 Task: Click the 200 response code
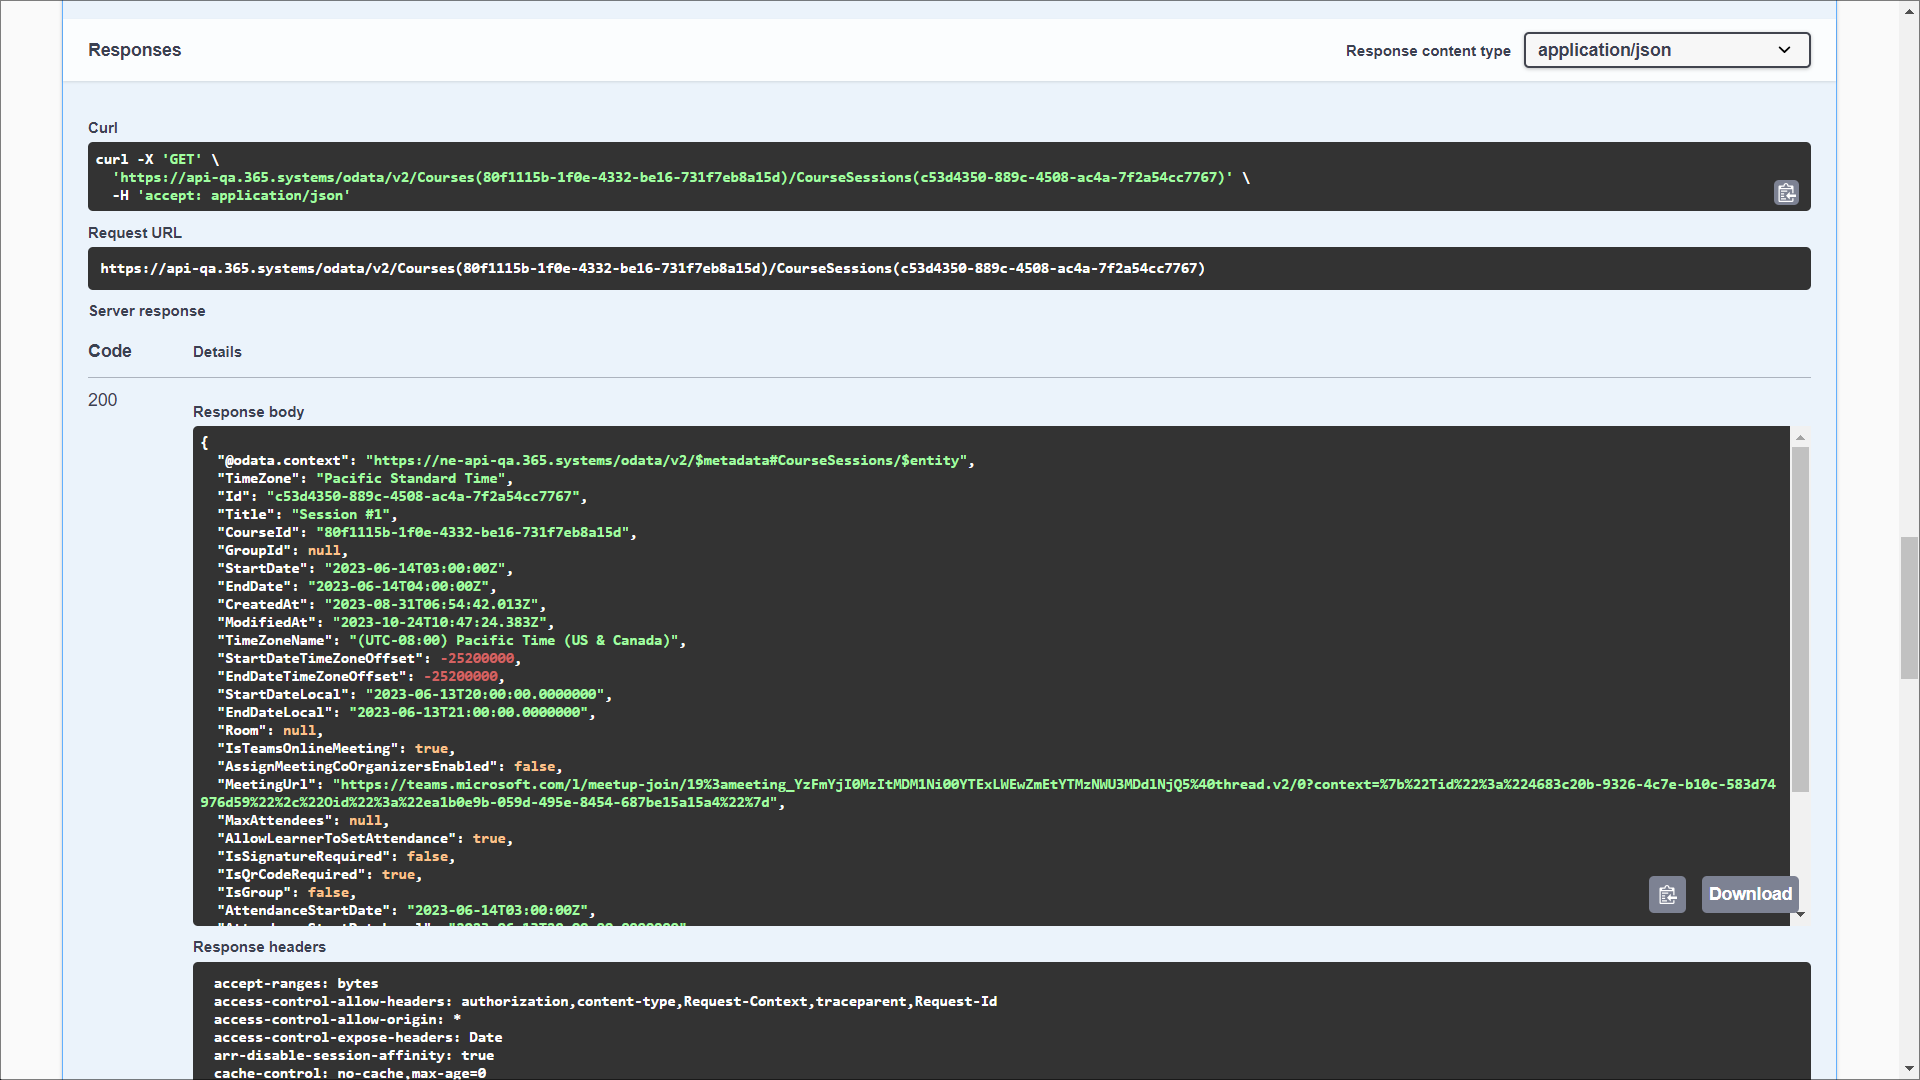102,400
